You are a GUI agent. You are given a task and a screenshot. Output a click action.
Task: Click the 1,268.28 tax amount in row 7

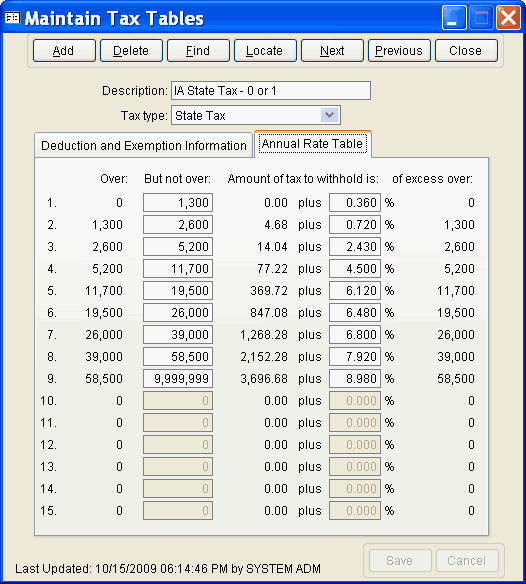point(264,334)
